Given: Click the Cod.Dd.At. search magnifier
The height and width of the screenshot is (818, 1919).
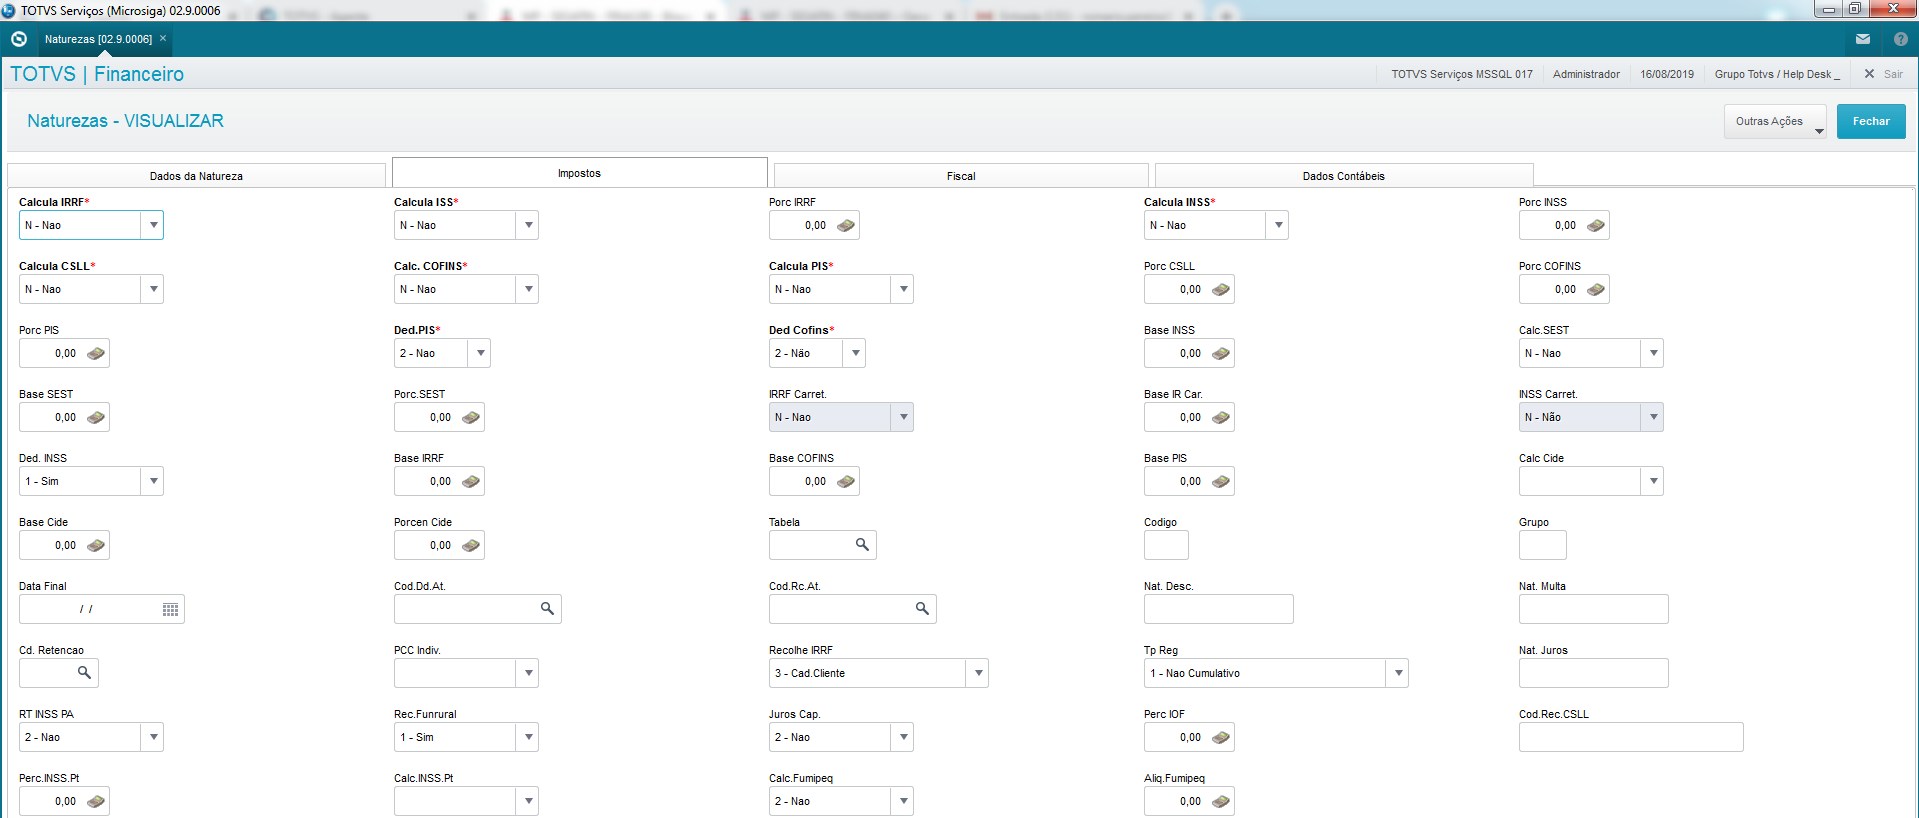Looking at the screenshot, I should pos(547,609).
